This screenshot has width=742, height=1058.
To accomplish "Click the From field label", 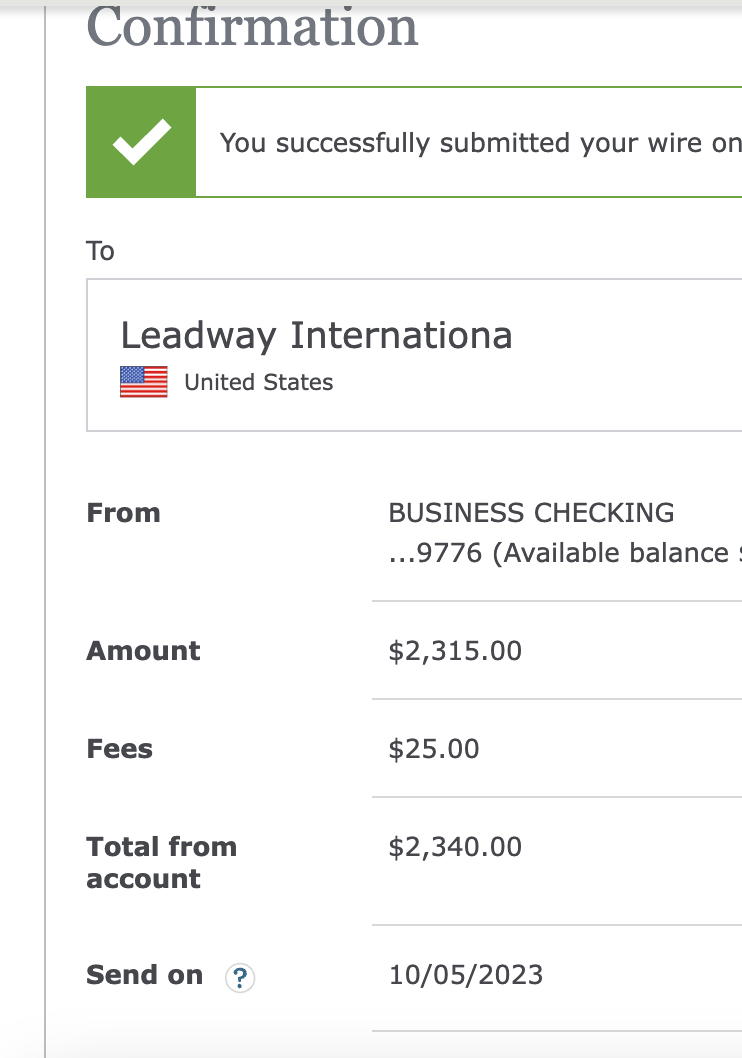I will click(123, 513).
